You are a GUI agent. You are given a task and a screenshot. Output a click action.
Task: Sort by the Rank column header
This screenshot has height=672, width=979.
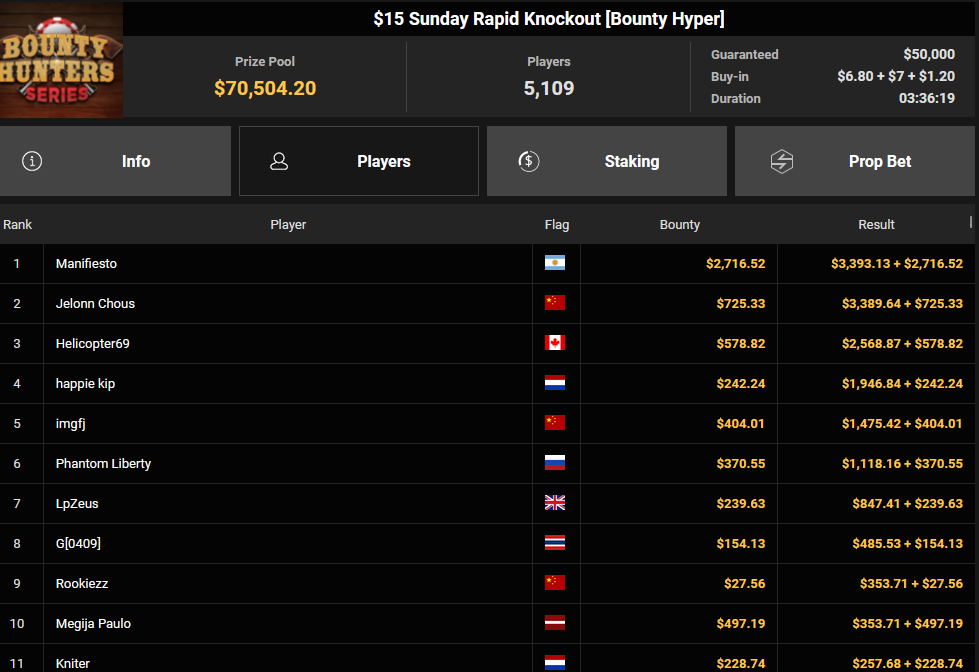point(18,225)
